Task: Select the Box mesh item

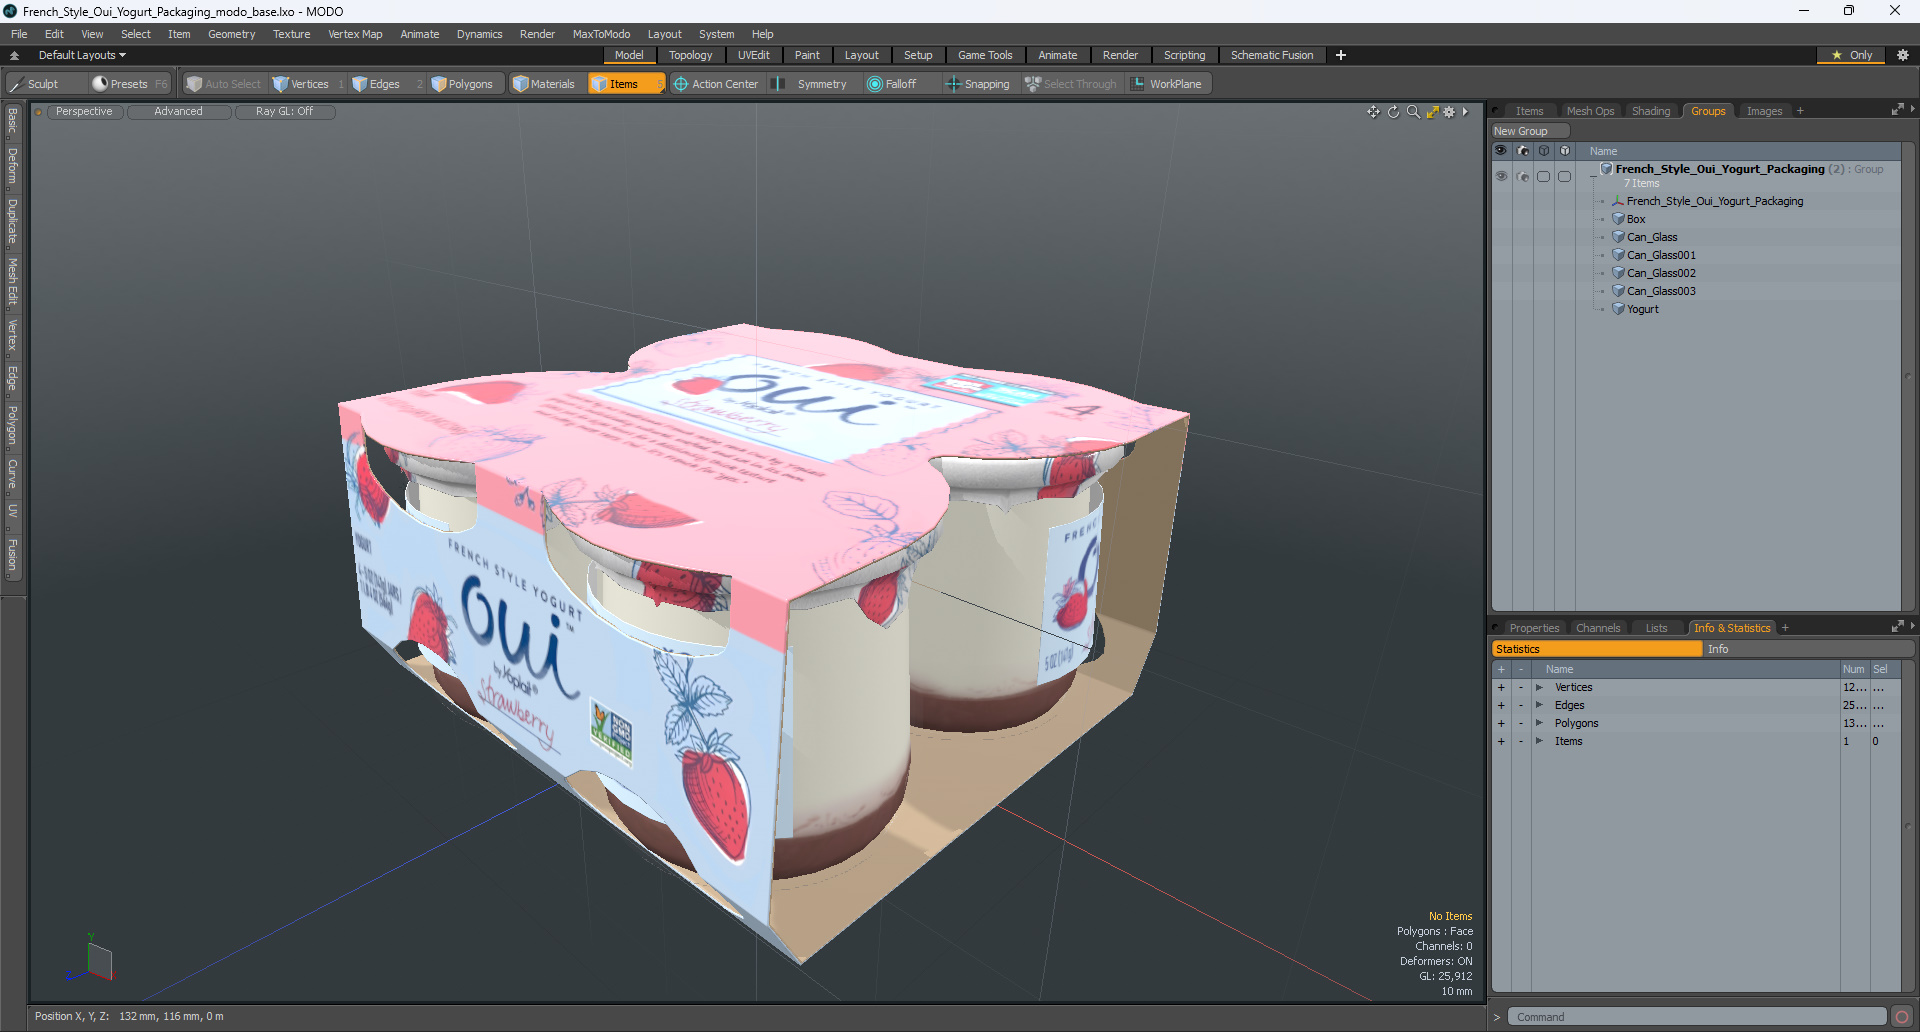Action: (x=1635, y=219)
